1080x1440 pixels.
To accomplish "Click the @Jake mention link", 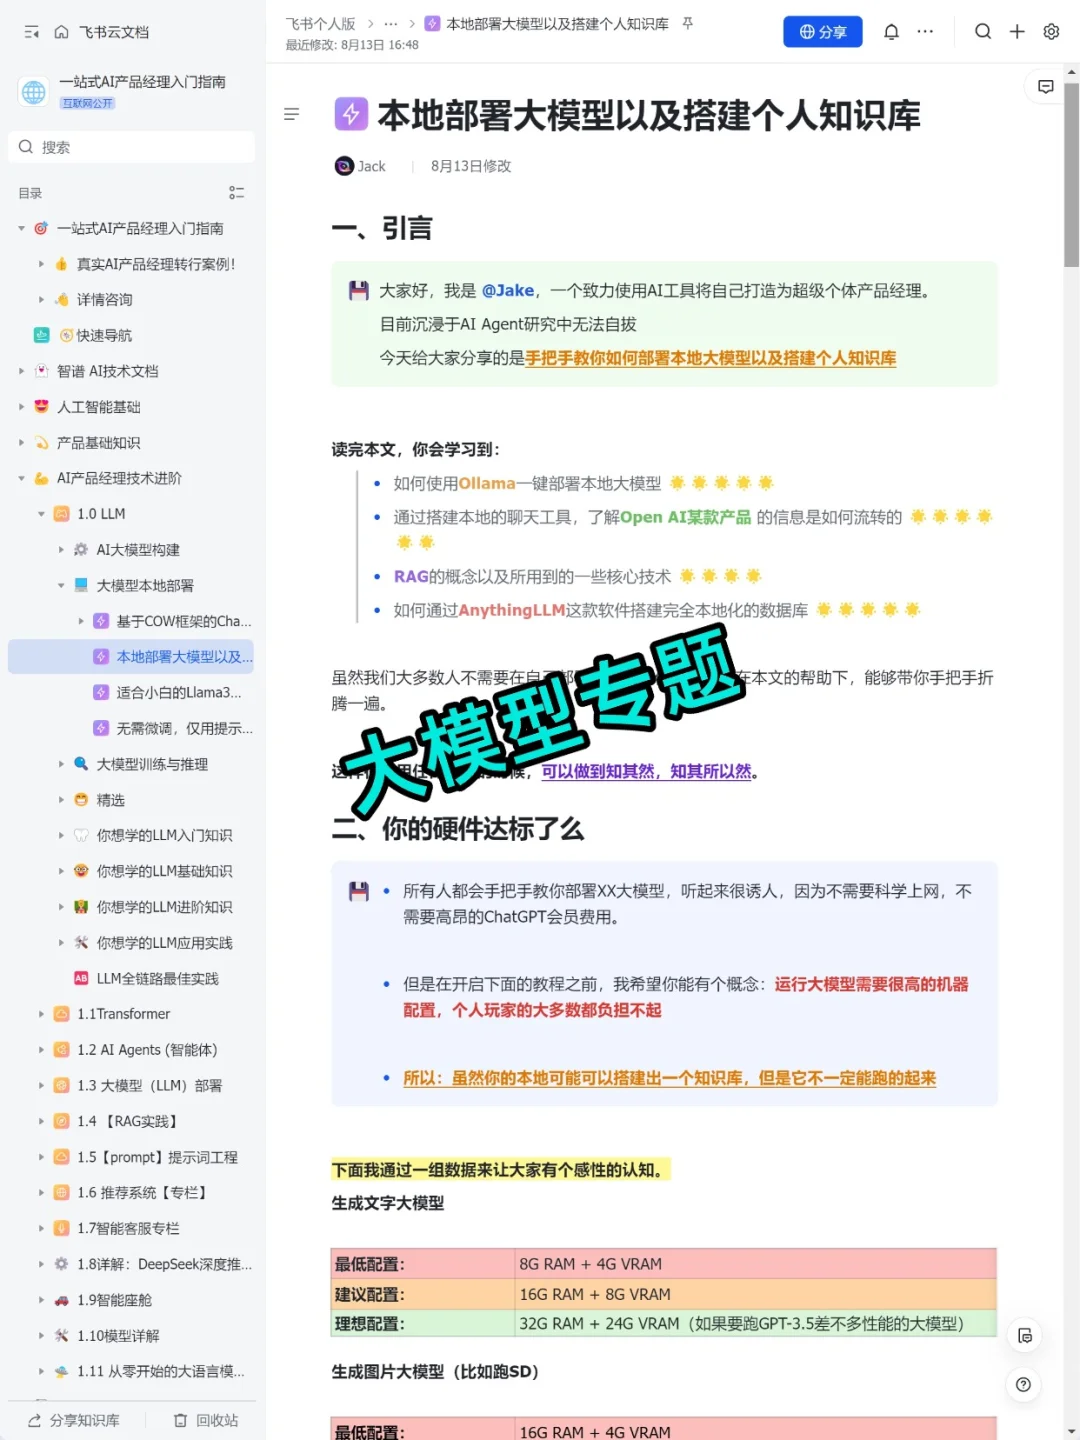I will pos(508,290).
